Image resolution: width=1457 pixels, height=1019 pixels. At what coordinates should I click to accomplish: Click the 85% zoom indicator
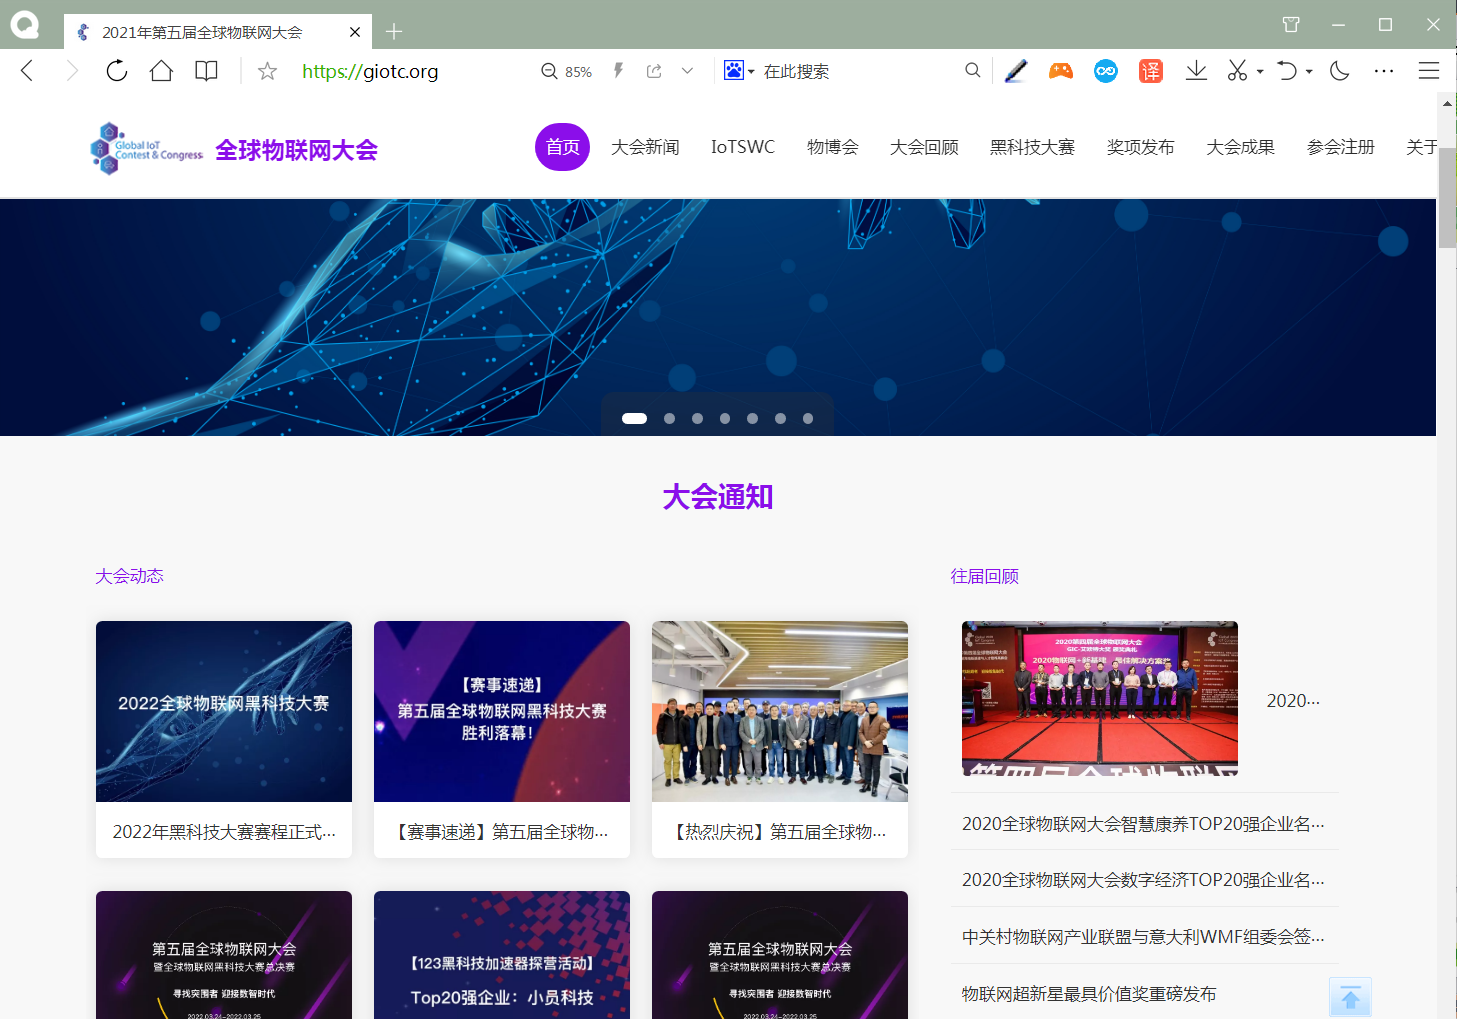(567, 72)
